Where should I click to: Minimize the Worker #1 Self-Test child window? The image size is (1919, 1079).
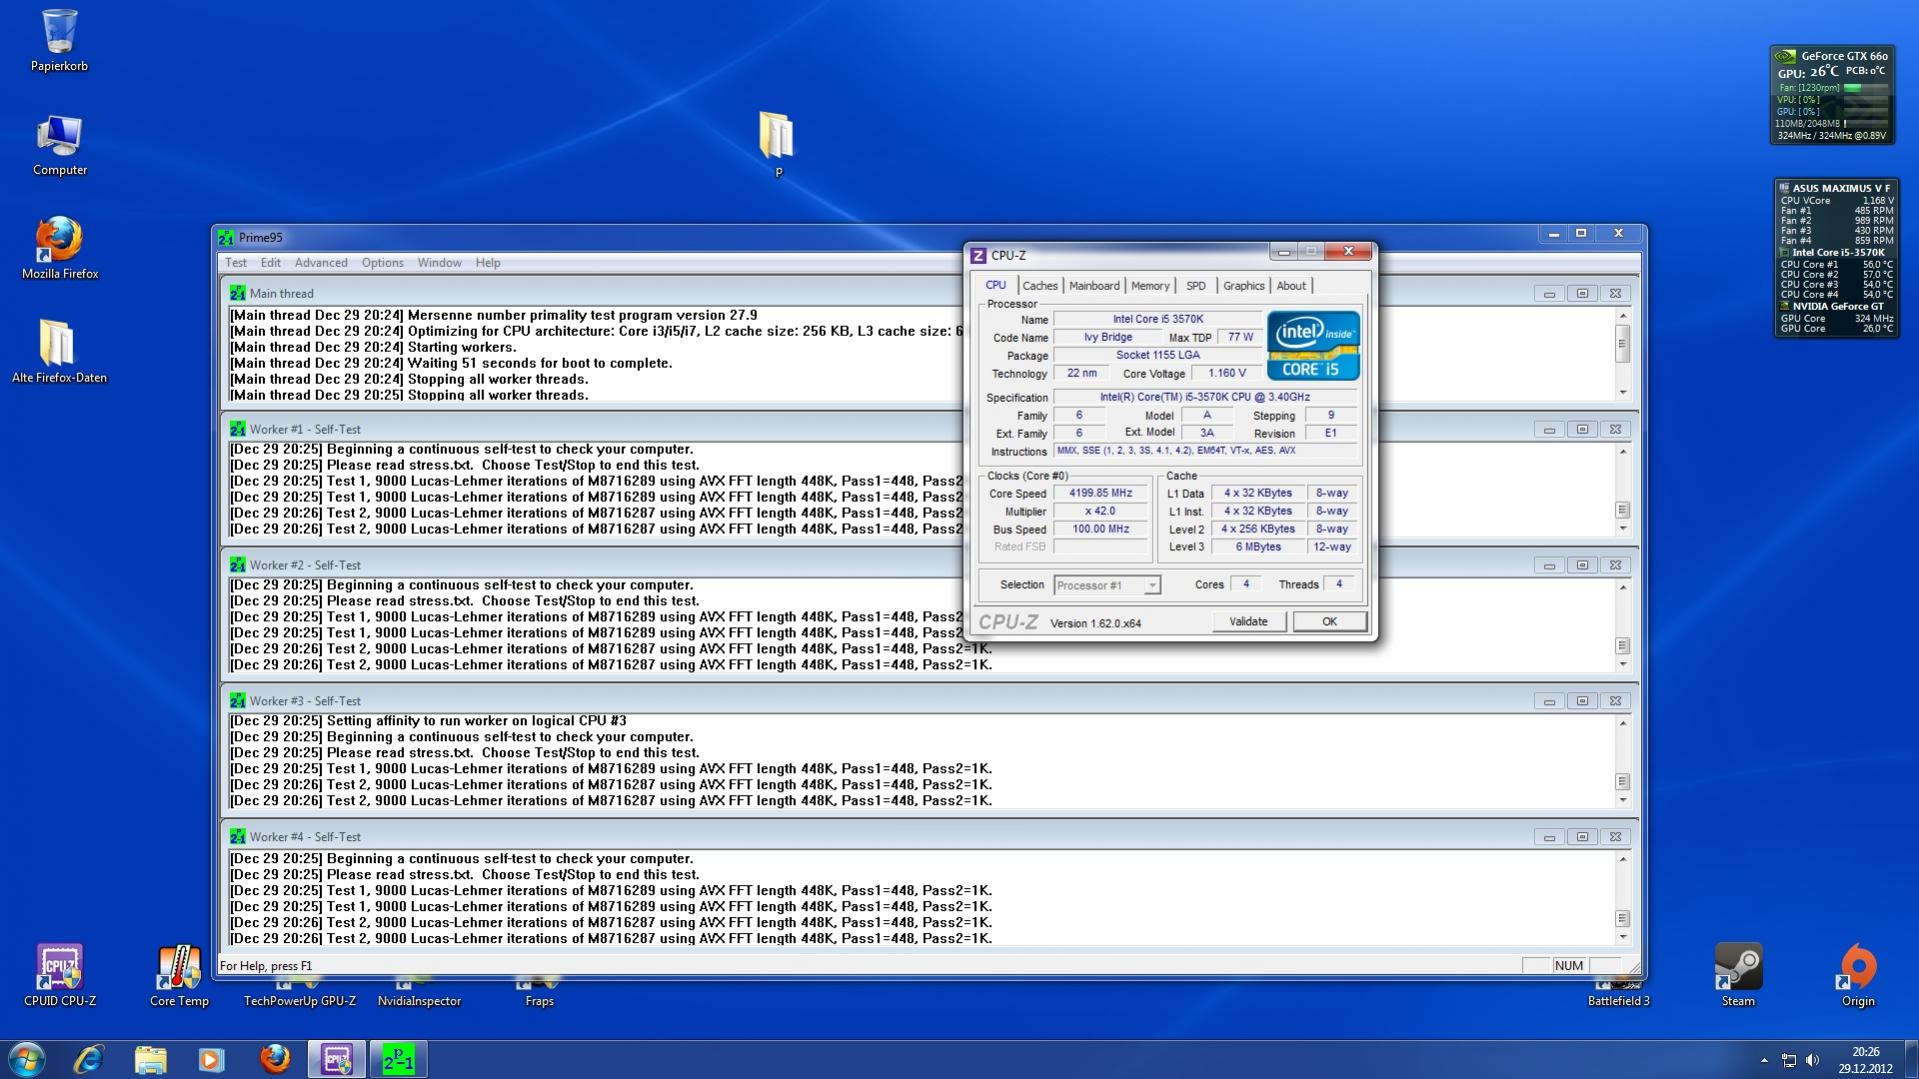(x=1549, y=430)
